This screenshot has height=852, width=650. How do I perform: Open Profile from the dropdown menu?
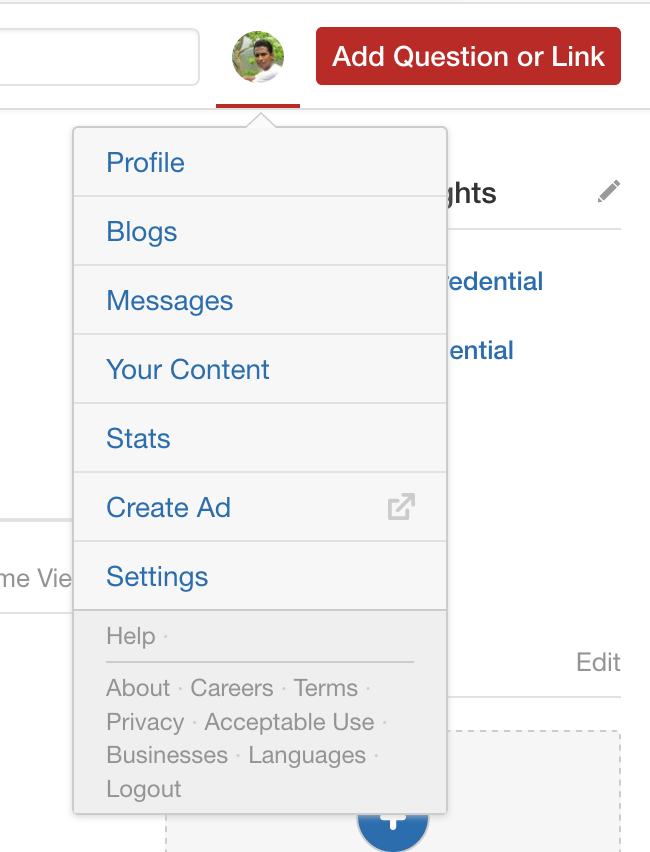coord(260,162)
